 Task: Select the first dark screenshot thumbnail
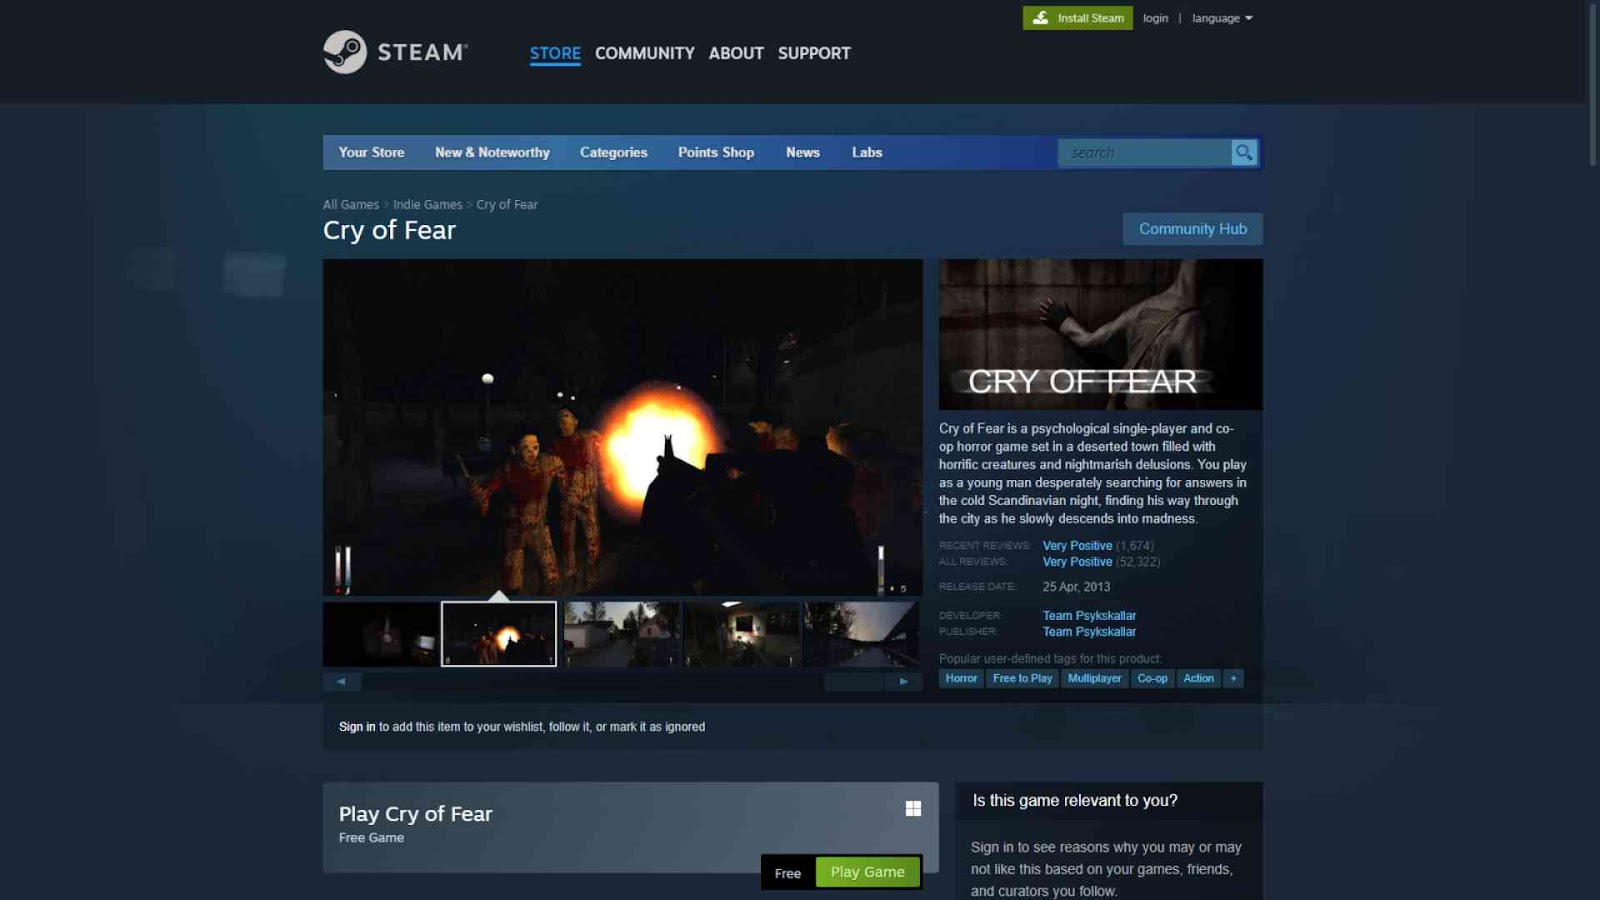380,634
